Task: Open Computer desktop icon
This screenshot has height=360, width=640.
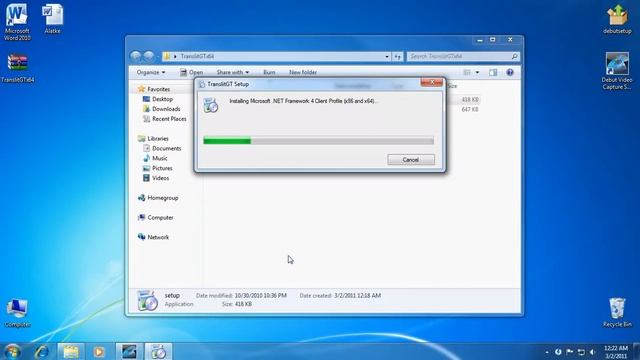Action: coord(17,313)
